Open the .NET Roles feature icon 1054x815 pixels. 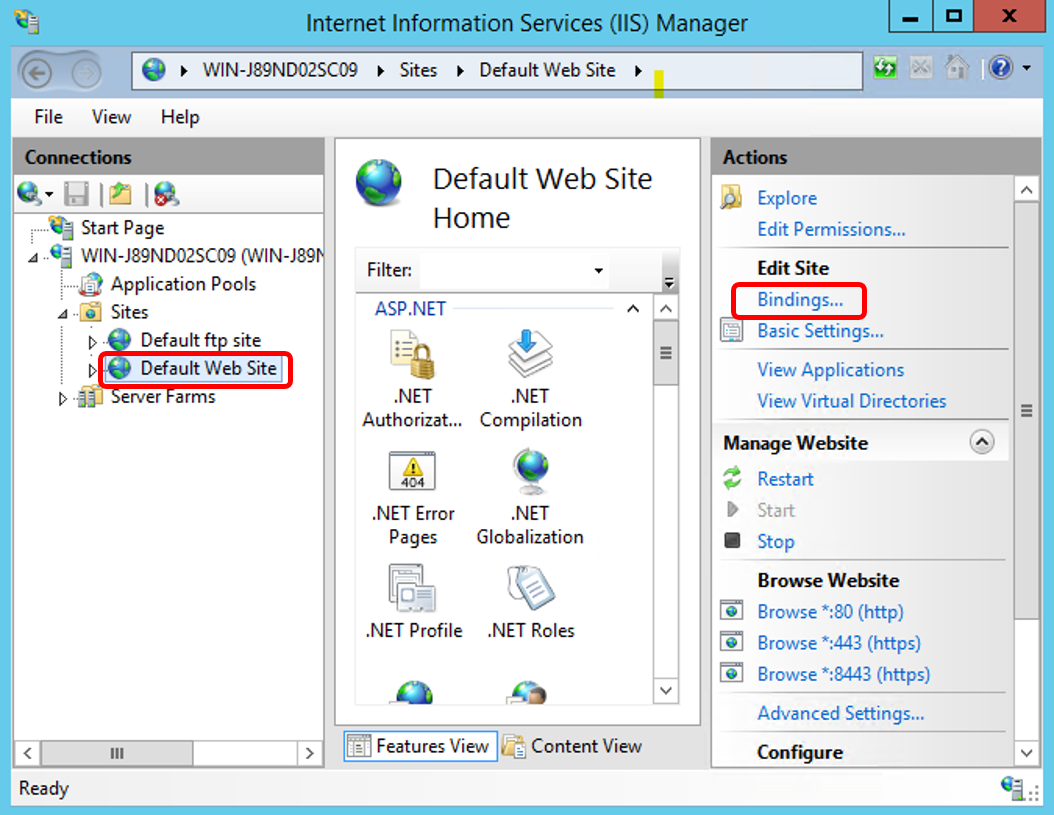click(530, 589)
